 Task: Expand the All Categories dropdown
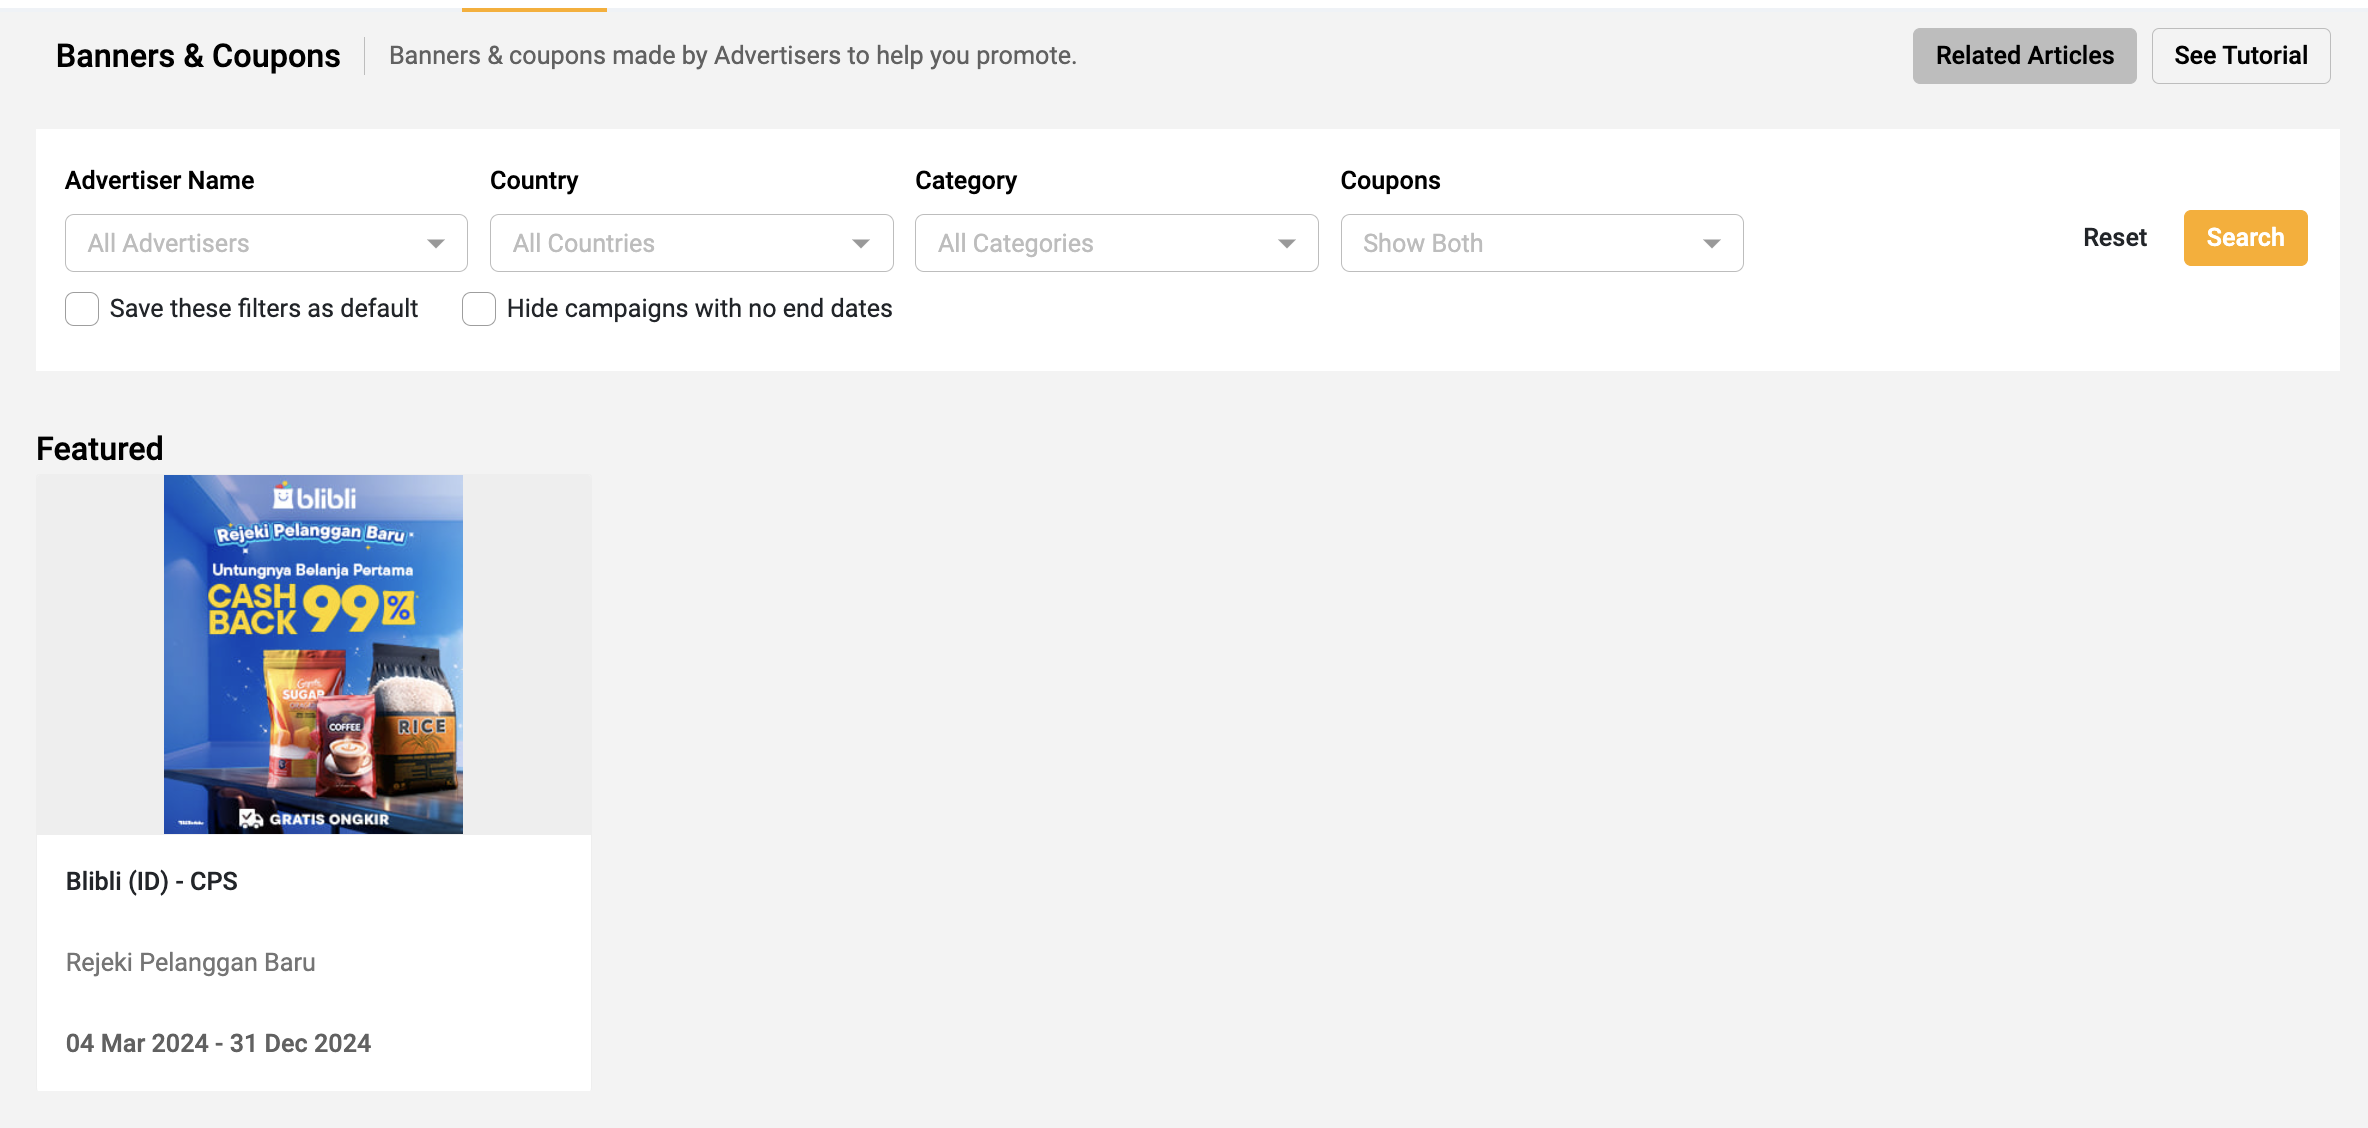pyautogui.click(x=1116, y=243)
